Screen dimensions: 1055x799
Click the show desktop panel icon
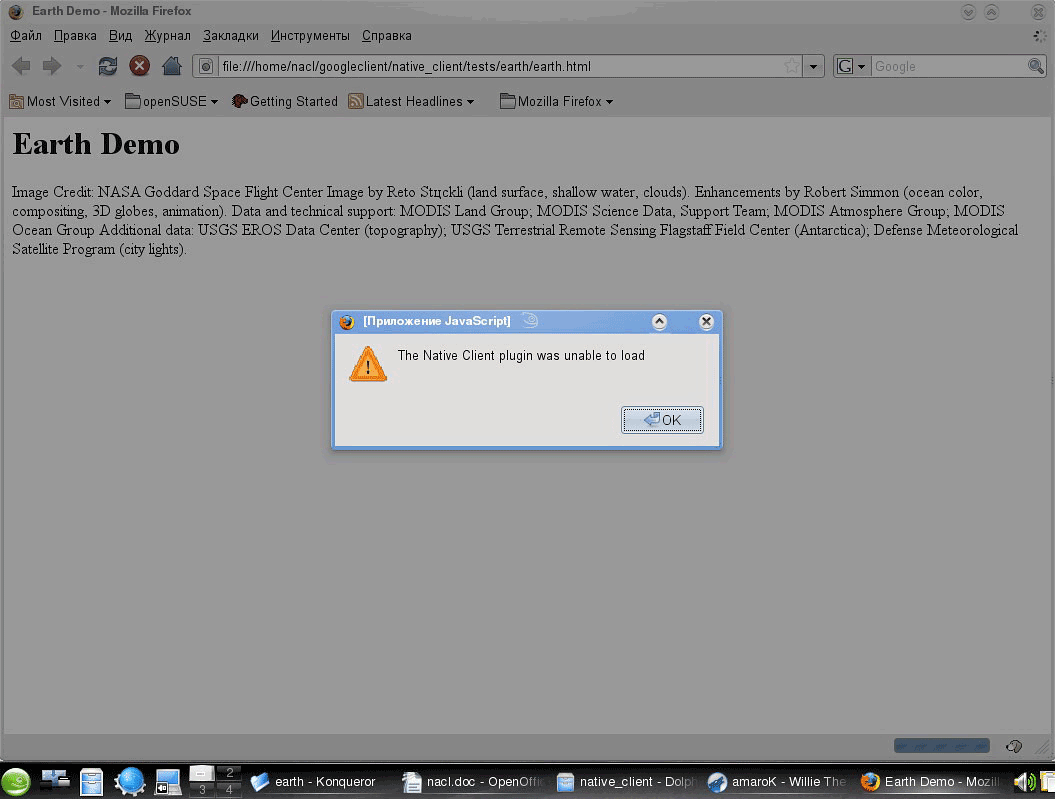click(x=168, y=782)
